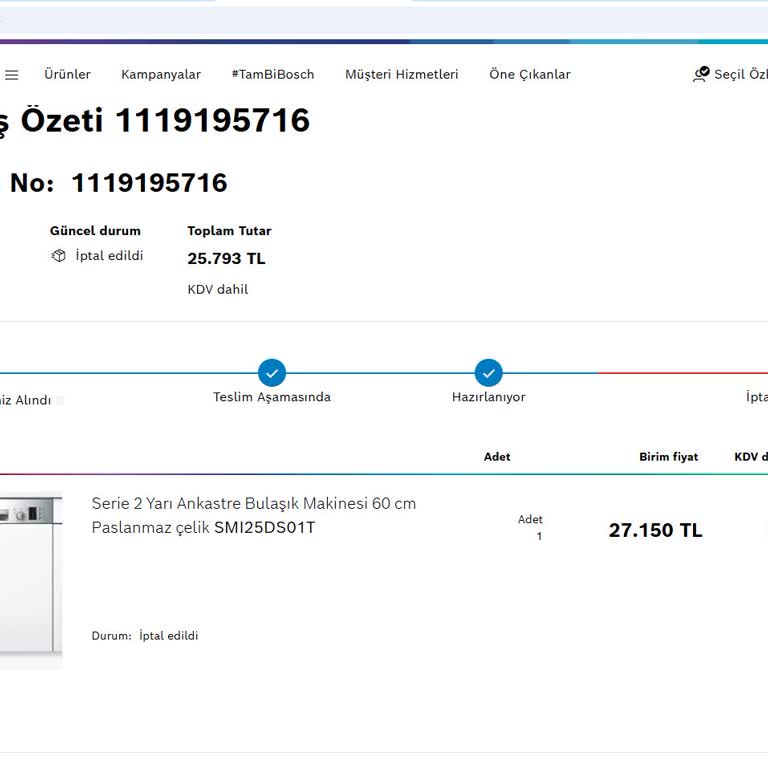
Task: Click the red segment of the order progress line
Action: 680,373
